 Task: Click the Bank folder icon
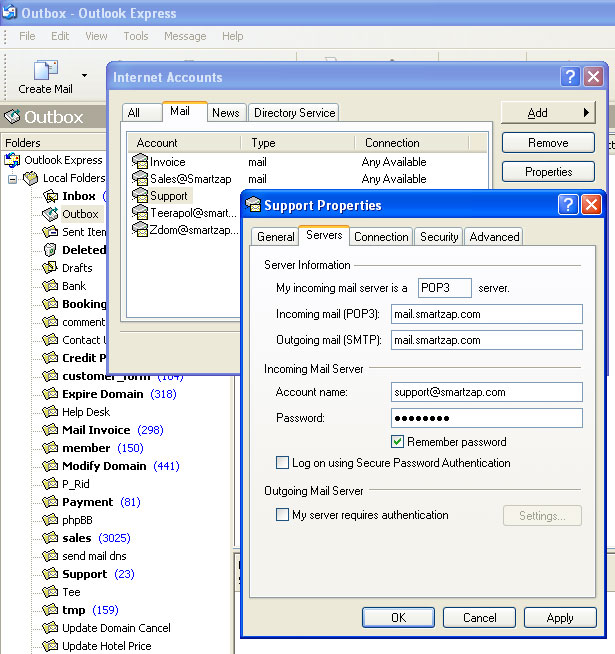click(50, 286)
